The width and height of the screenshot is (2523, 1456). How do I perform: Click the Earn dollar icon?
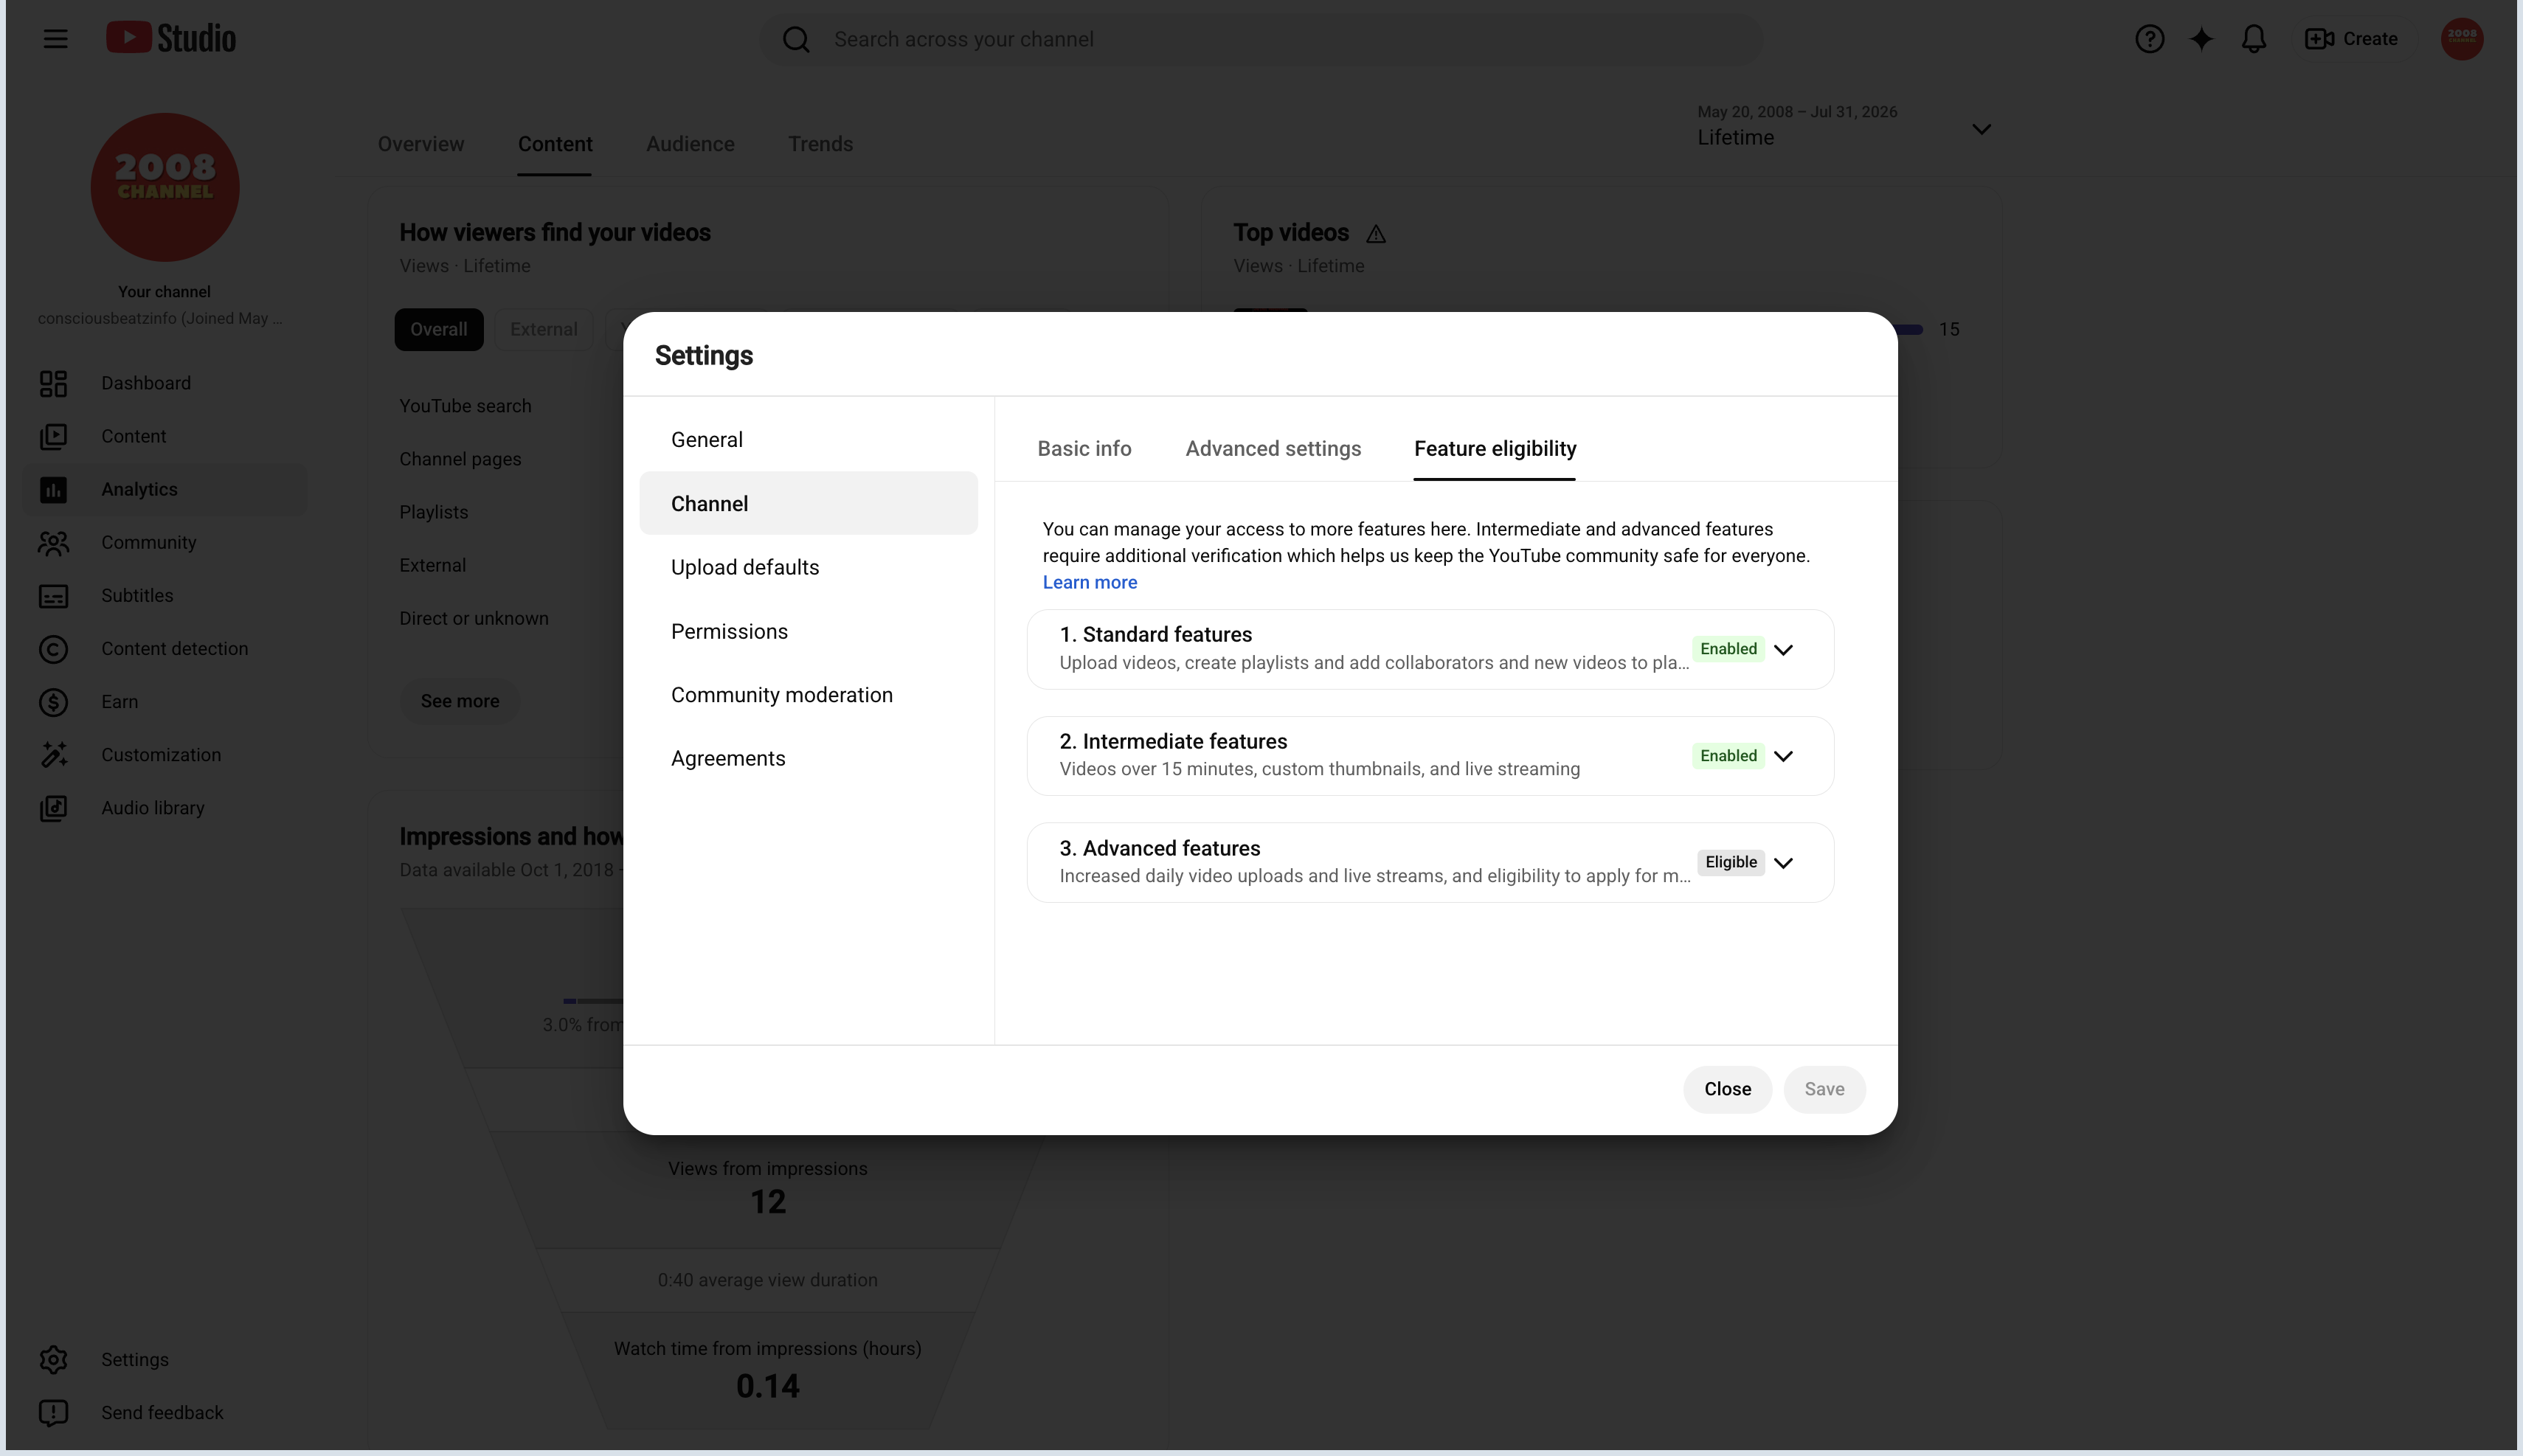coord(54,702)
